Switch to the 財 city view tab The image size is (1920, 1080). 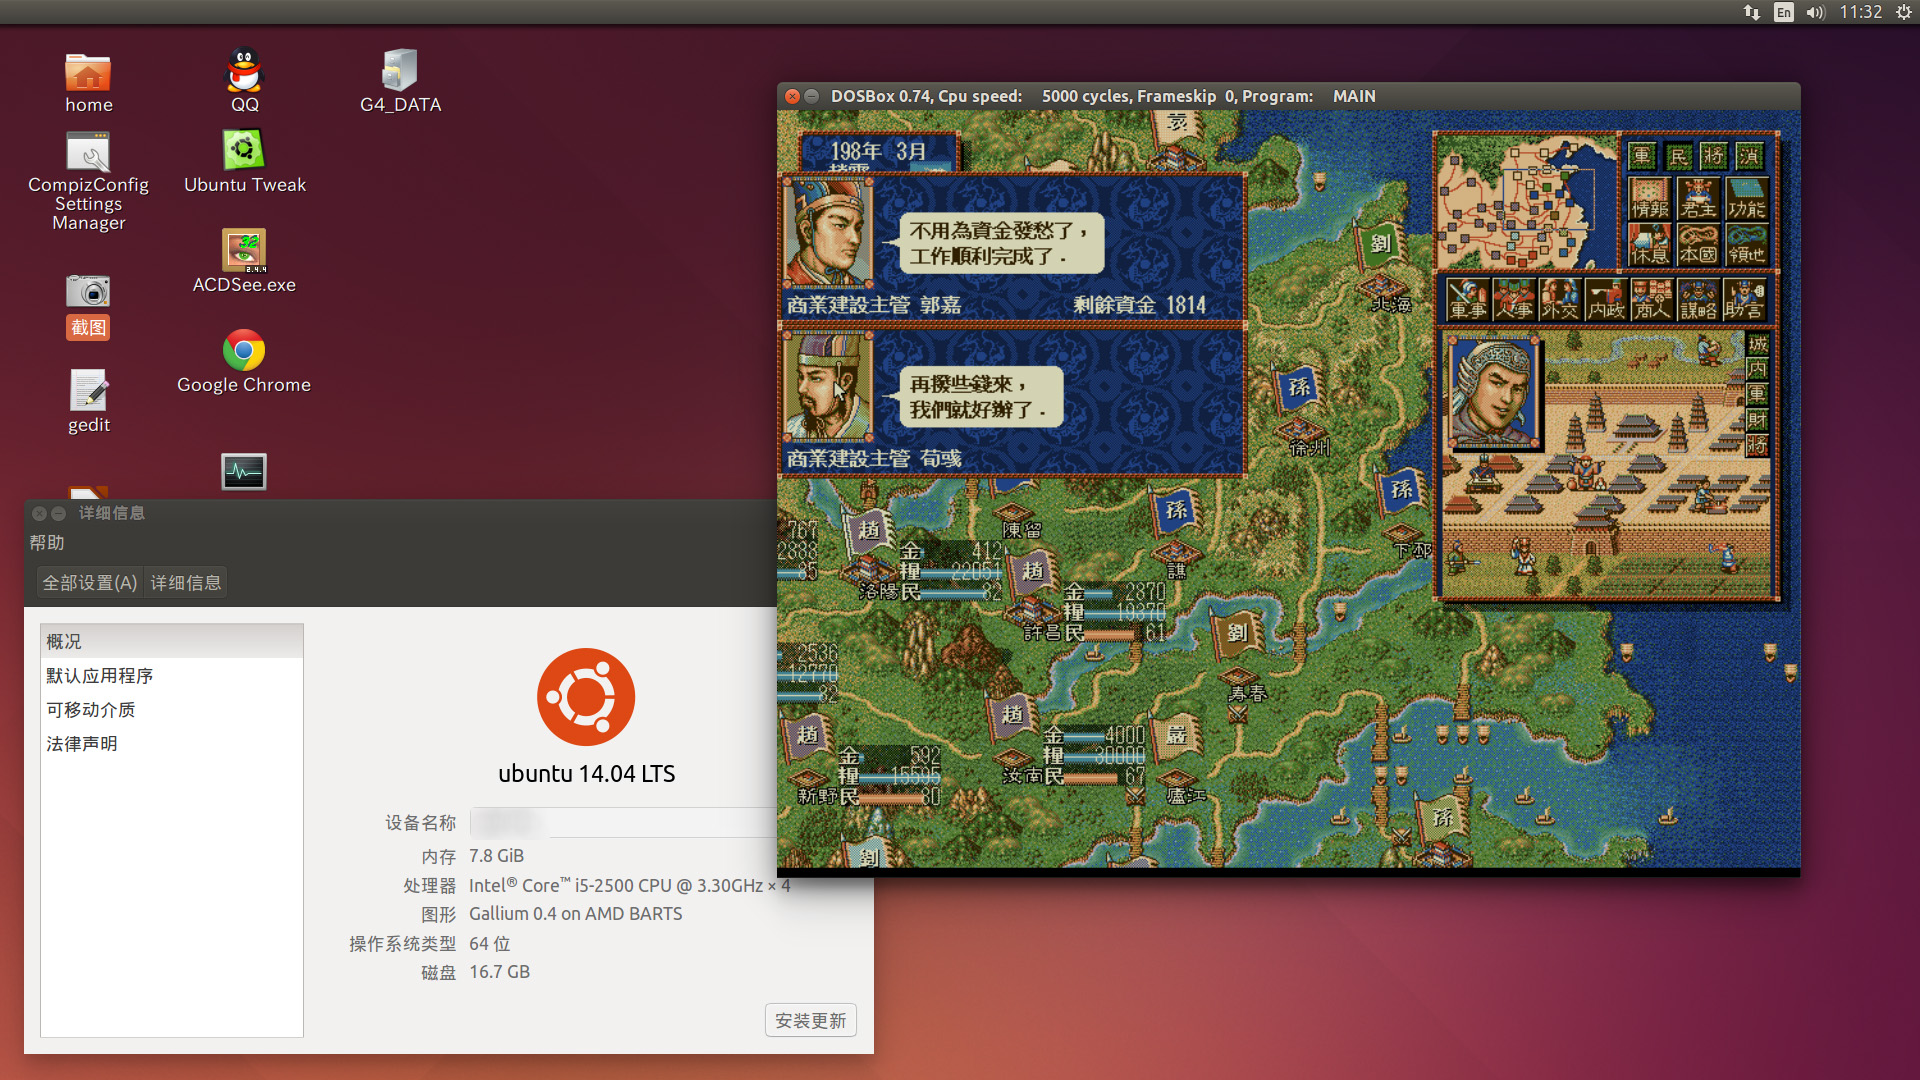(x=1757, y=420)
